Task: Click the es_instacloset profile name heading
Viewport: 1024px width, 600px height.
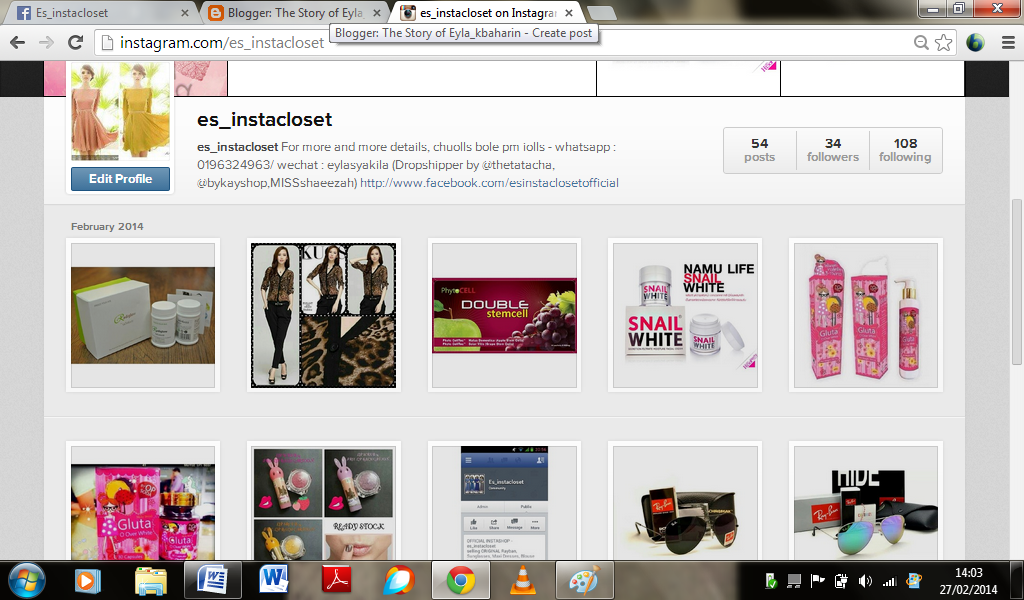Action: (x=264, y=119)
